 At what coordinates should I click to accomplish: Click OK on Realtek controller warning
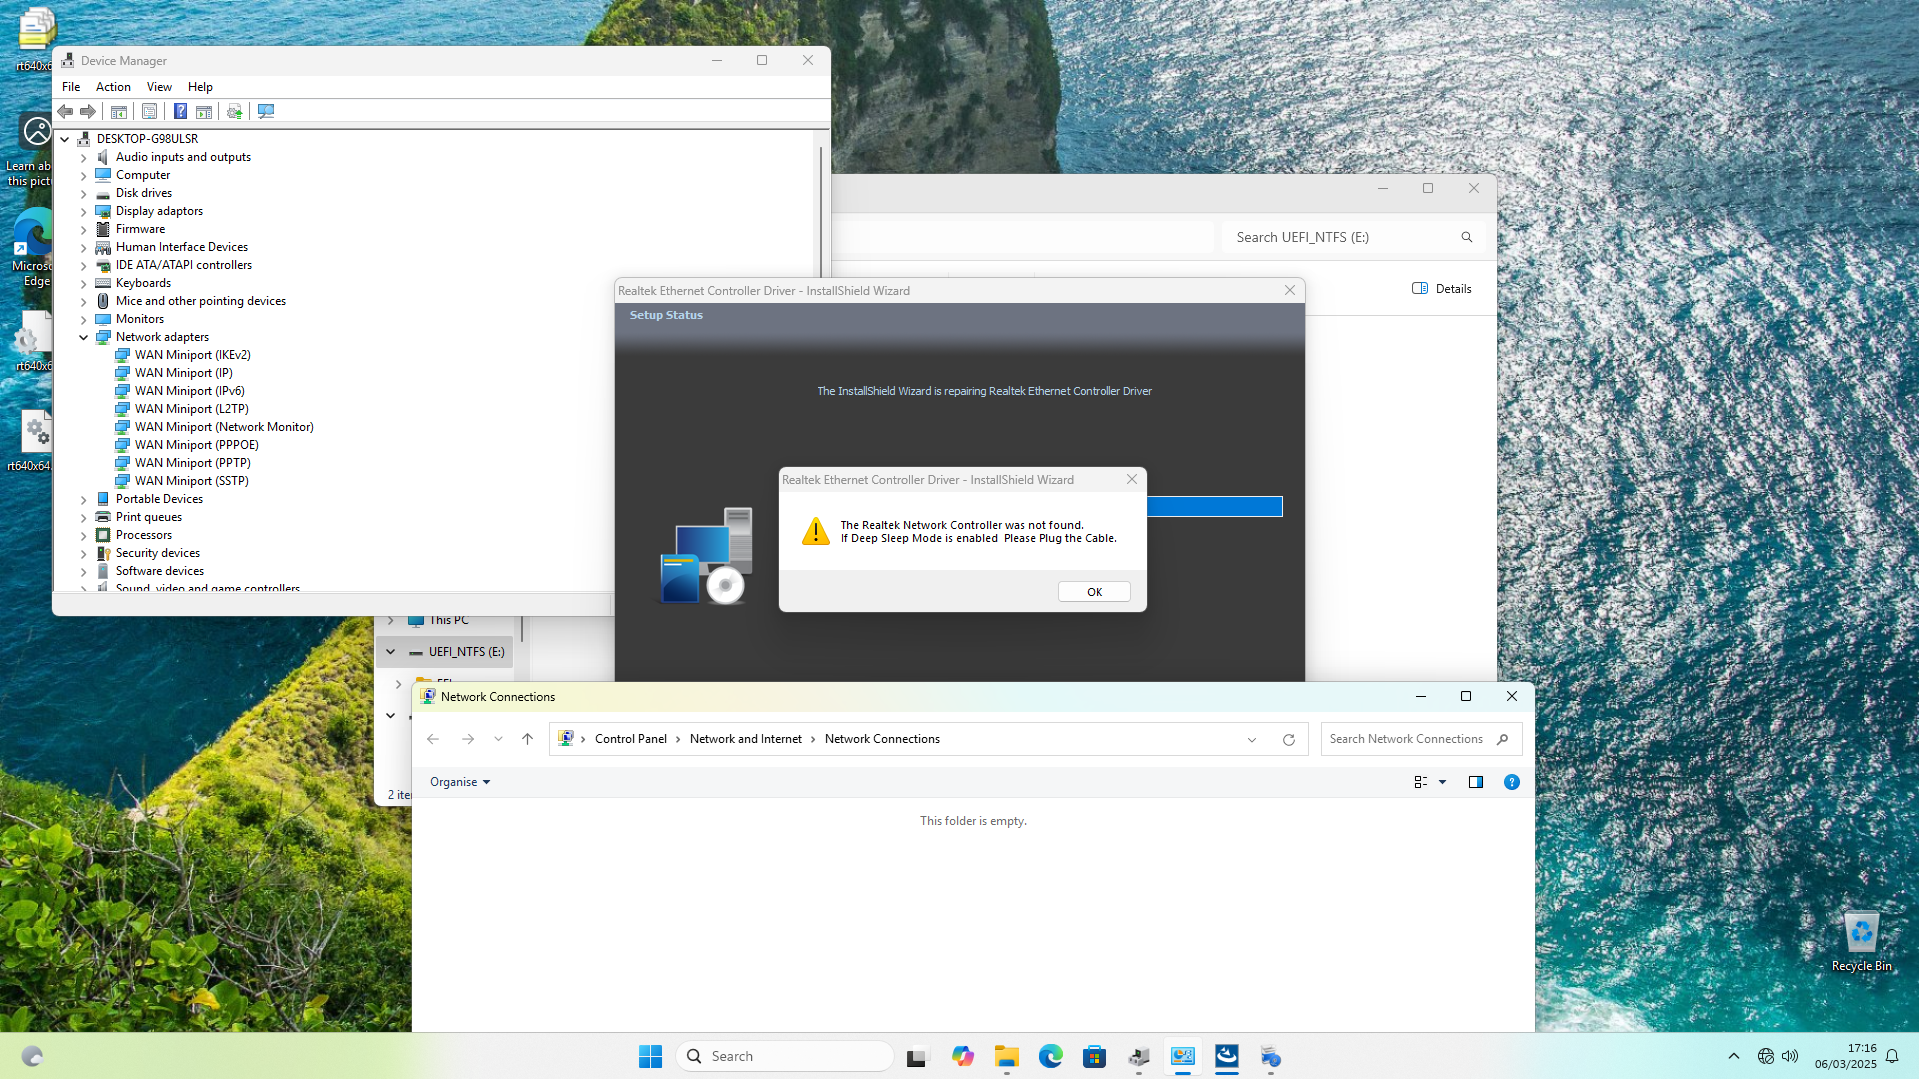(1094, 592)
